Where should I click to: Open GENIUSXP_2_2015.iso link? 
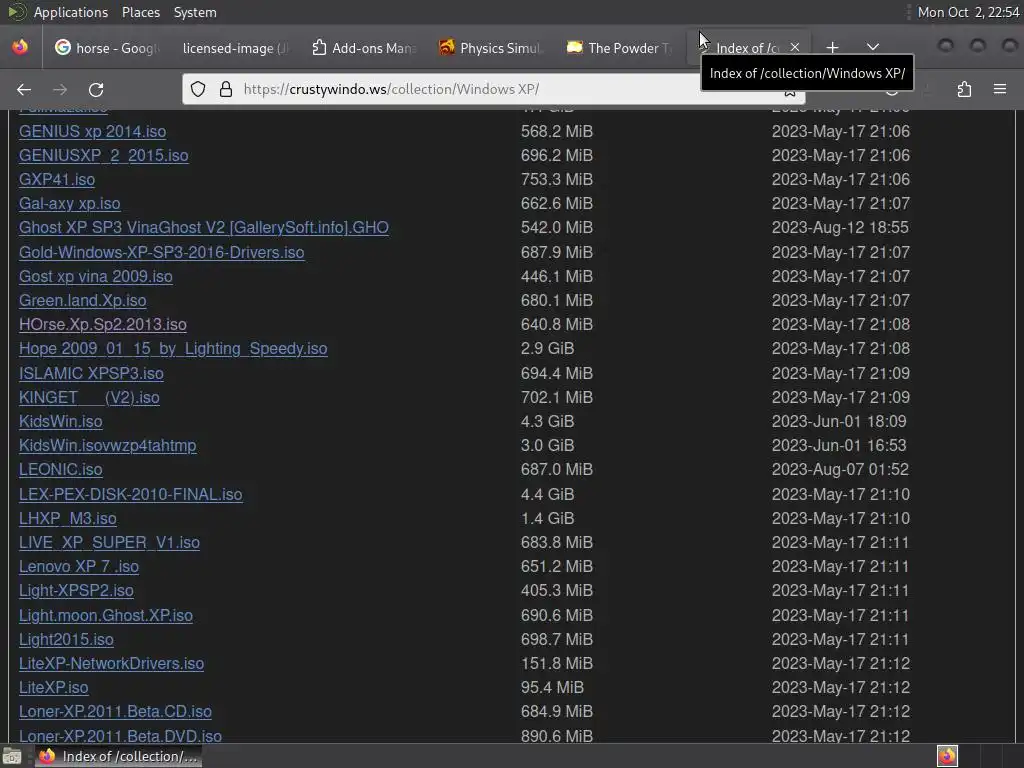(x=103, y=155)
